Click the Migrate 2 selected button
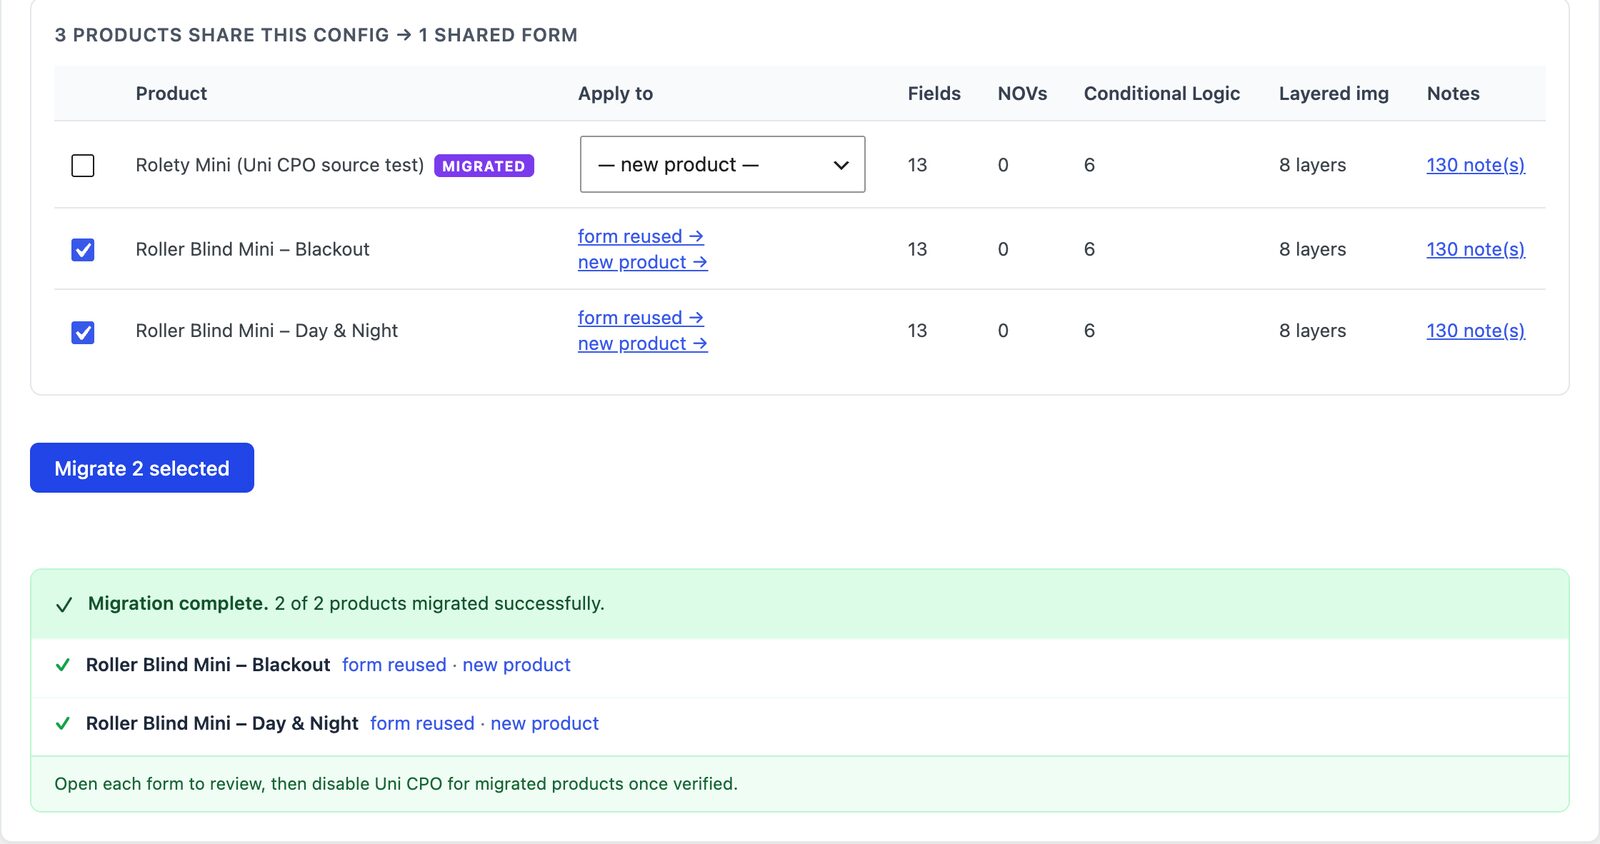Screen dimensions: 1600x844 pos(142,468)
